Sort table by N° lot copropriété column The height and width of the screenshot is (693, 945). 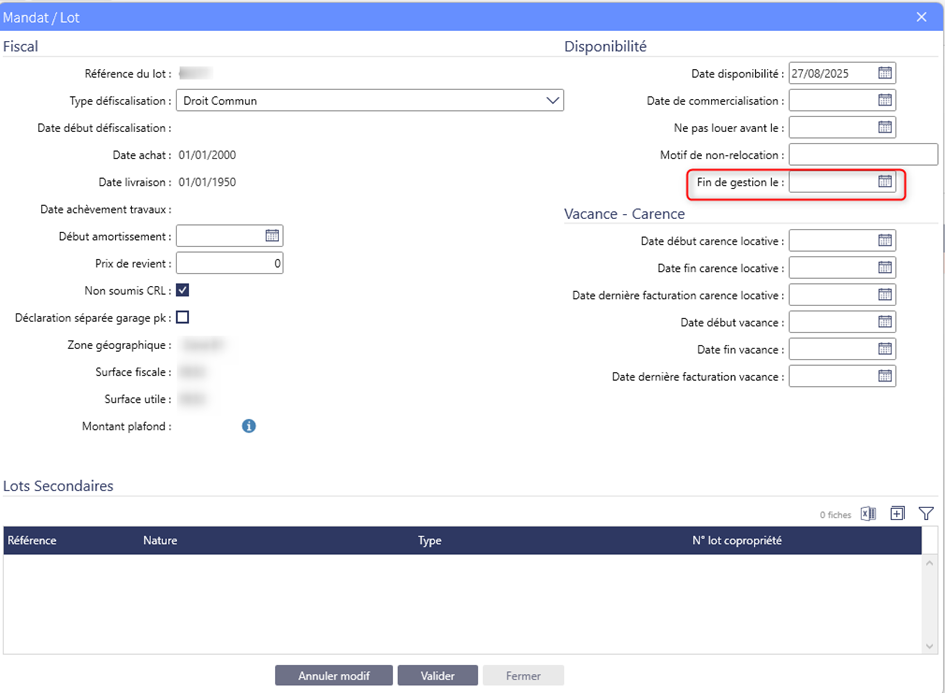[x=736, y=540]
